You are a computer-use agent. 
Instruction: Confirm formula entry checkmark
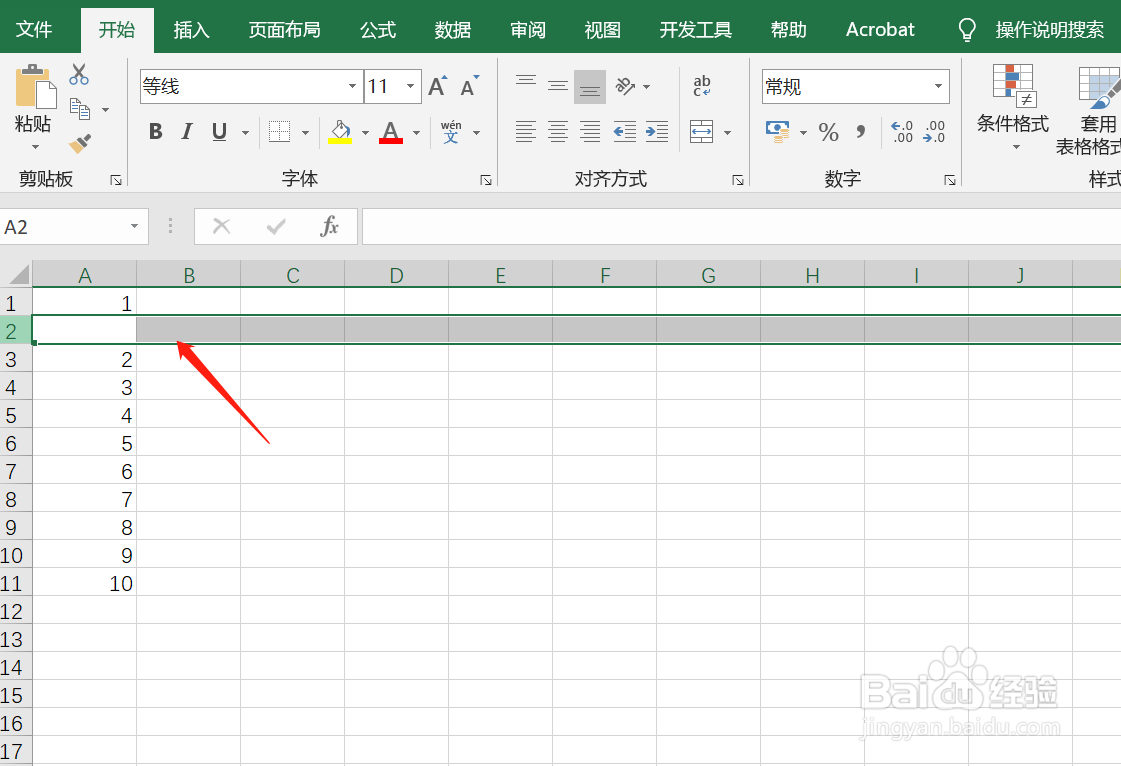(x=276, y=227)
